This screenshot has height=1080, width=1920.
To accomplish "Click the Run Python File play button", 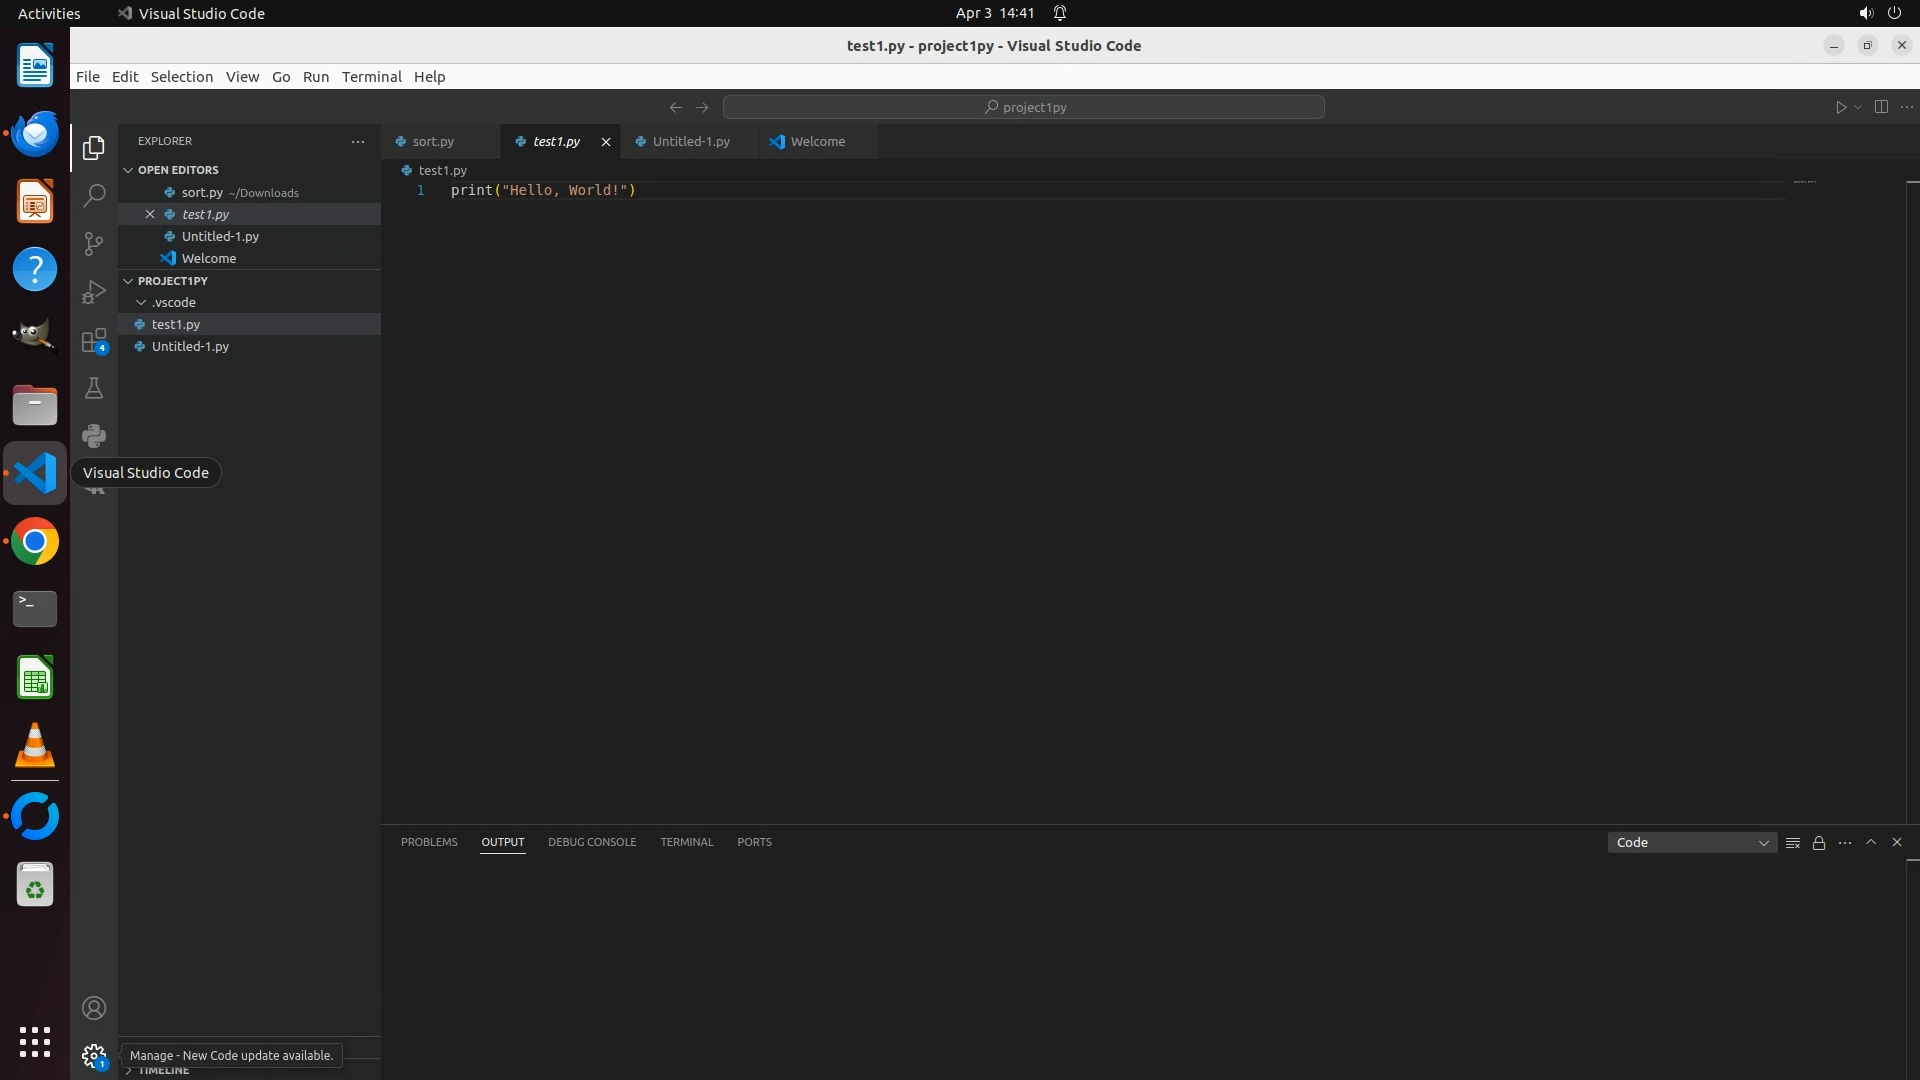I will 1840,107.
